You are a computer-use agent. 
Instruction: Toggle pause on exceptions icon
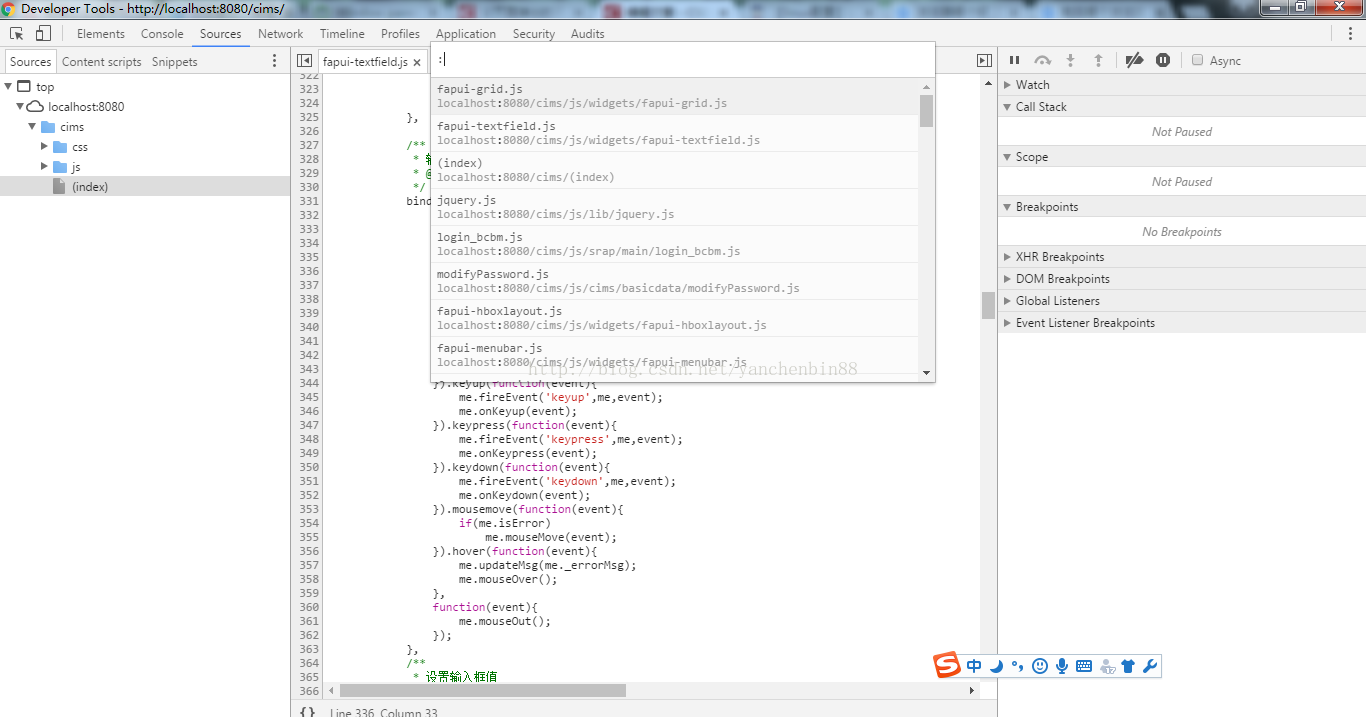click(x=1163, y=60)
